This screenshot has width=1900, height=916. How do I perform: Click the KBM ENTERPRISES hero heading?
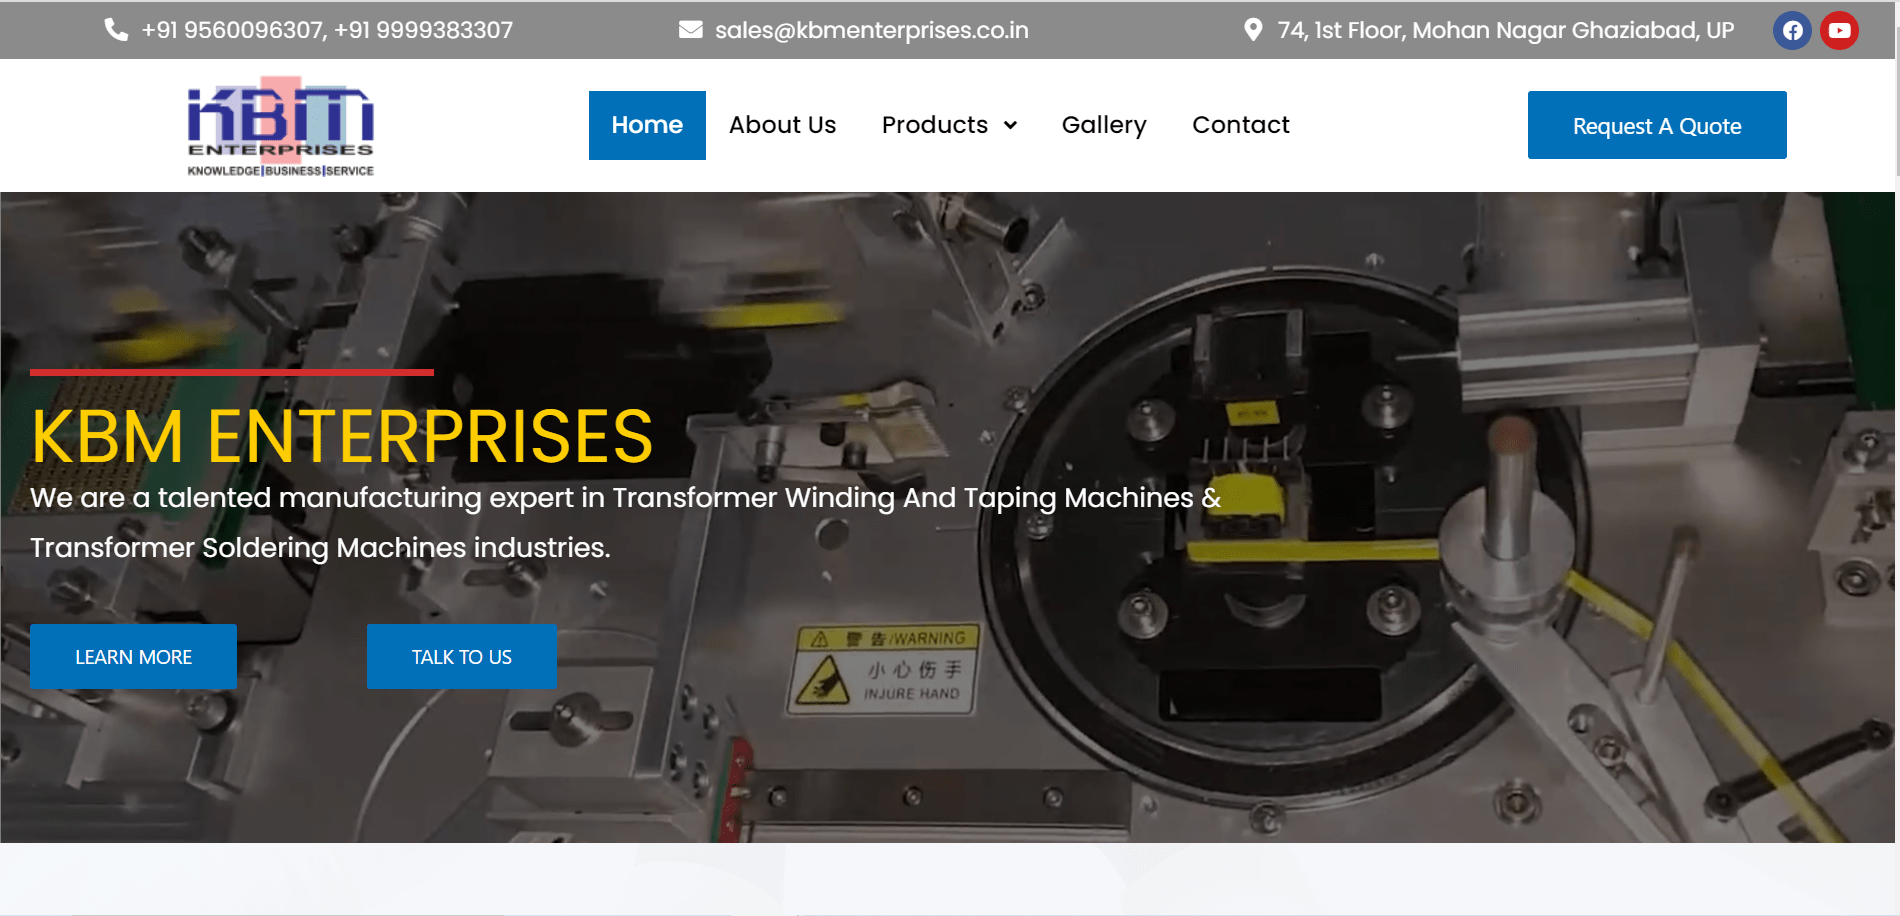click(x=342, y=437)
